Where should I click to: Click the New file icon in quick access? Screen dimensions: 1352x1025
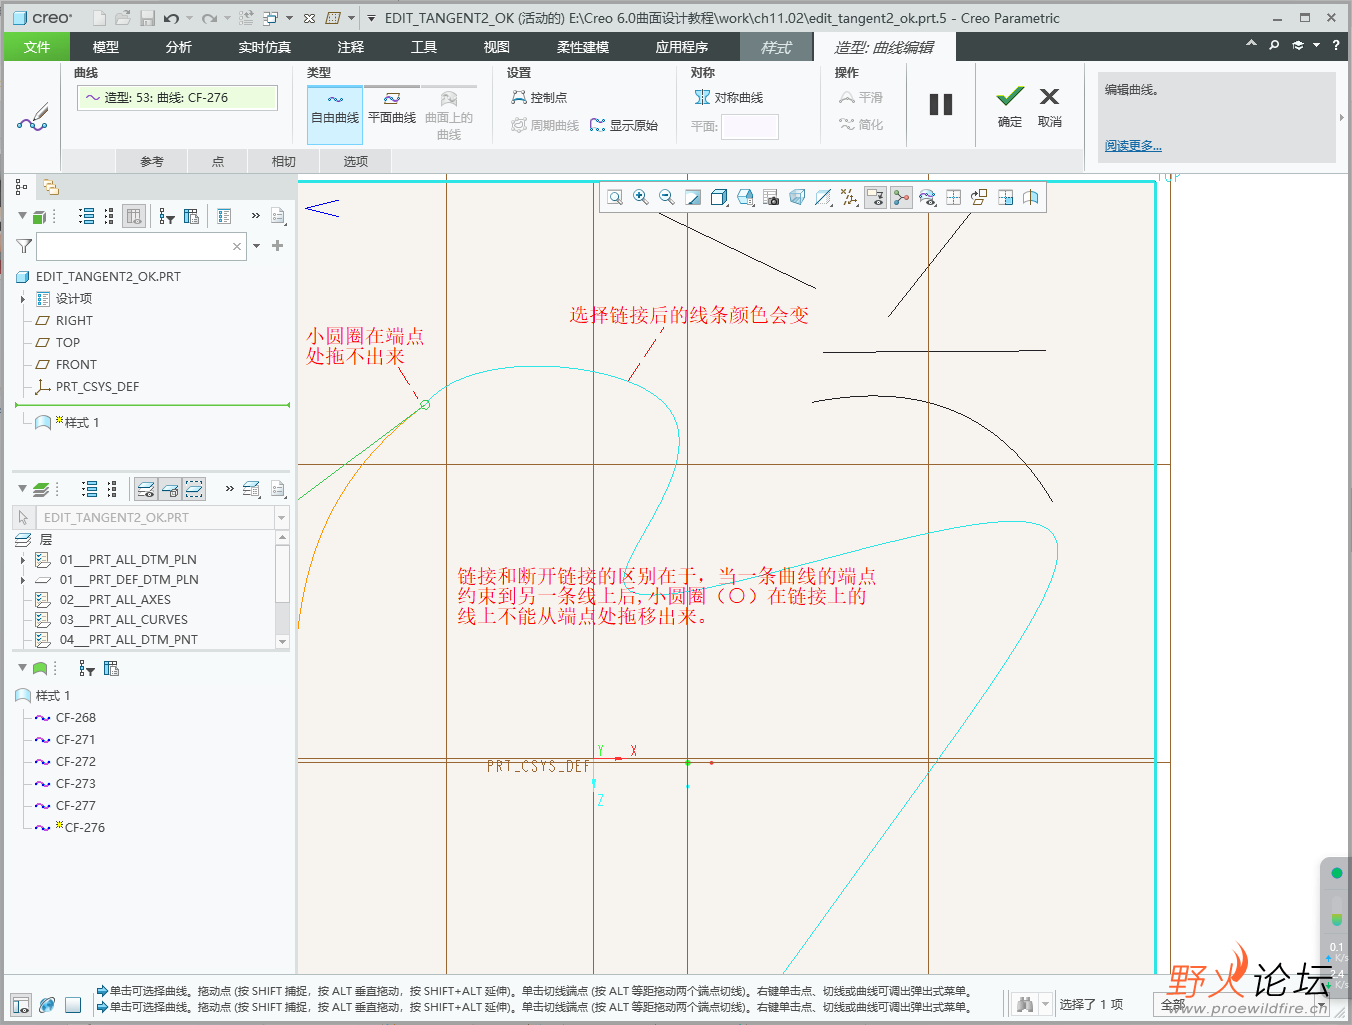99,18
